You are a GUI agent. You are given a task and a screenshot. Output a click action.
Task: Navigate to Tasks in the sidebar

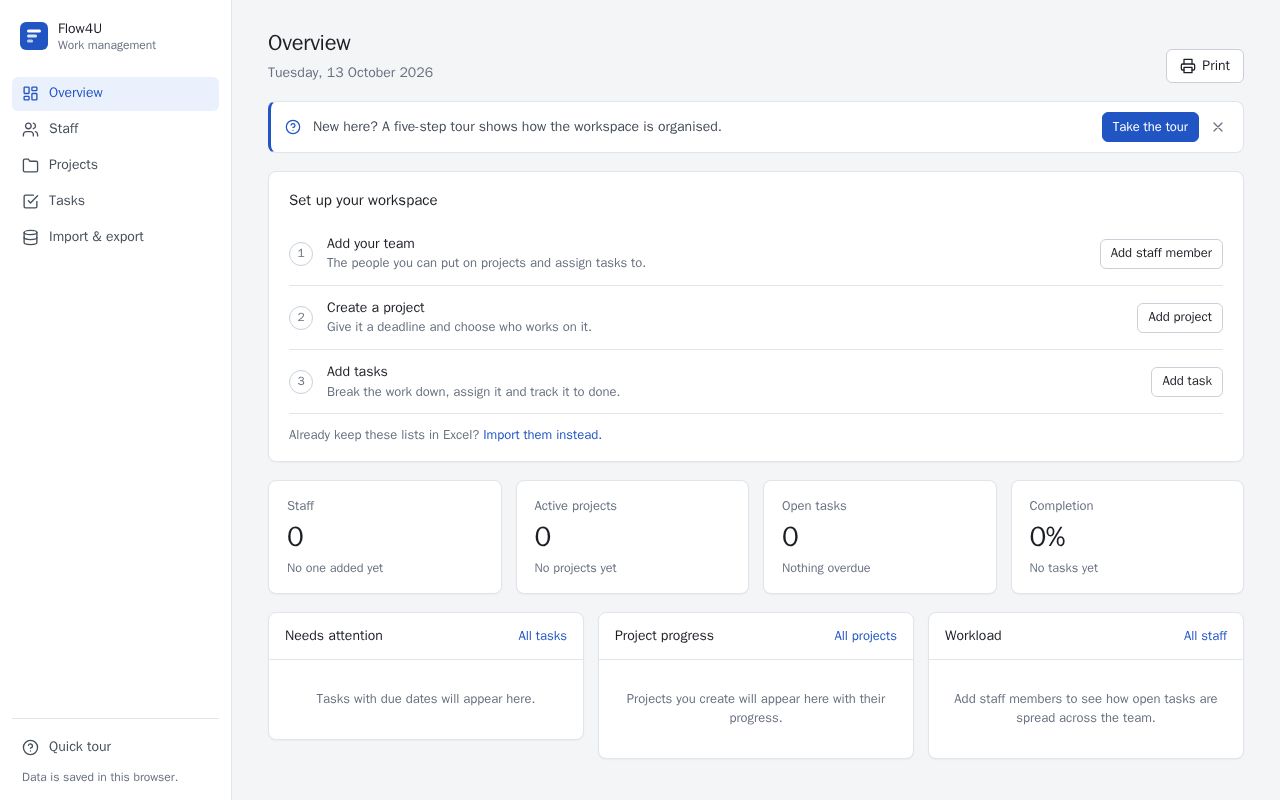[116, 202]
